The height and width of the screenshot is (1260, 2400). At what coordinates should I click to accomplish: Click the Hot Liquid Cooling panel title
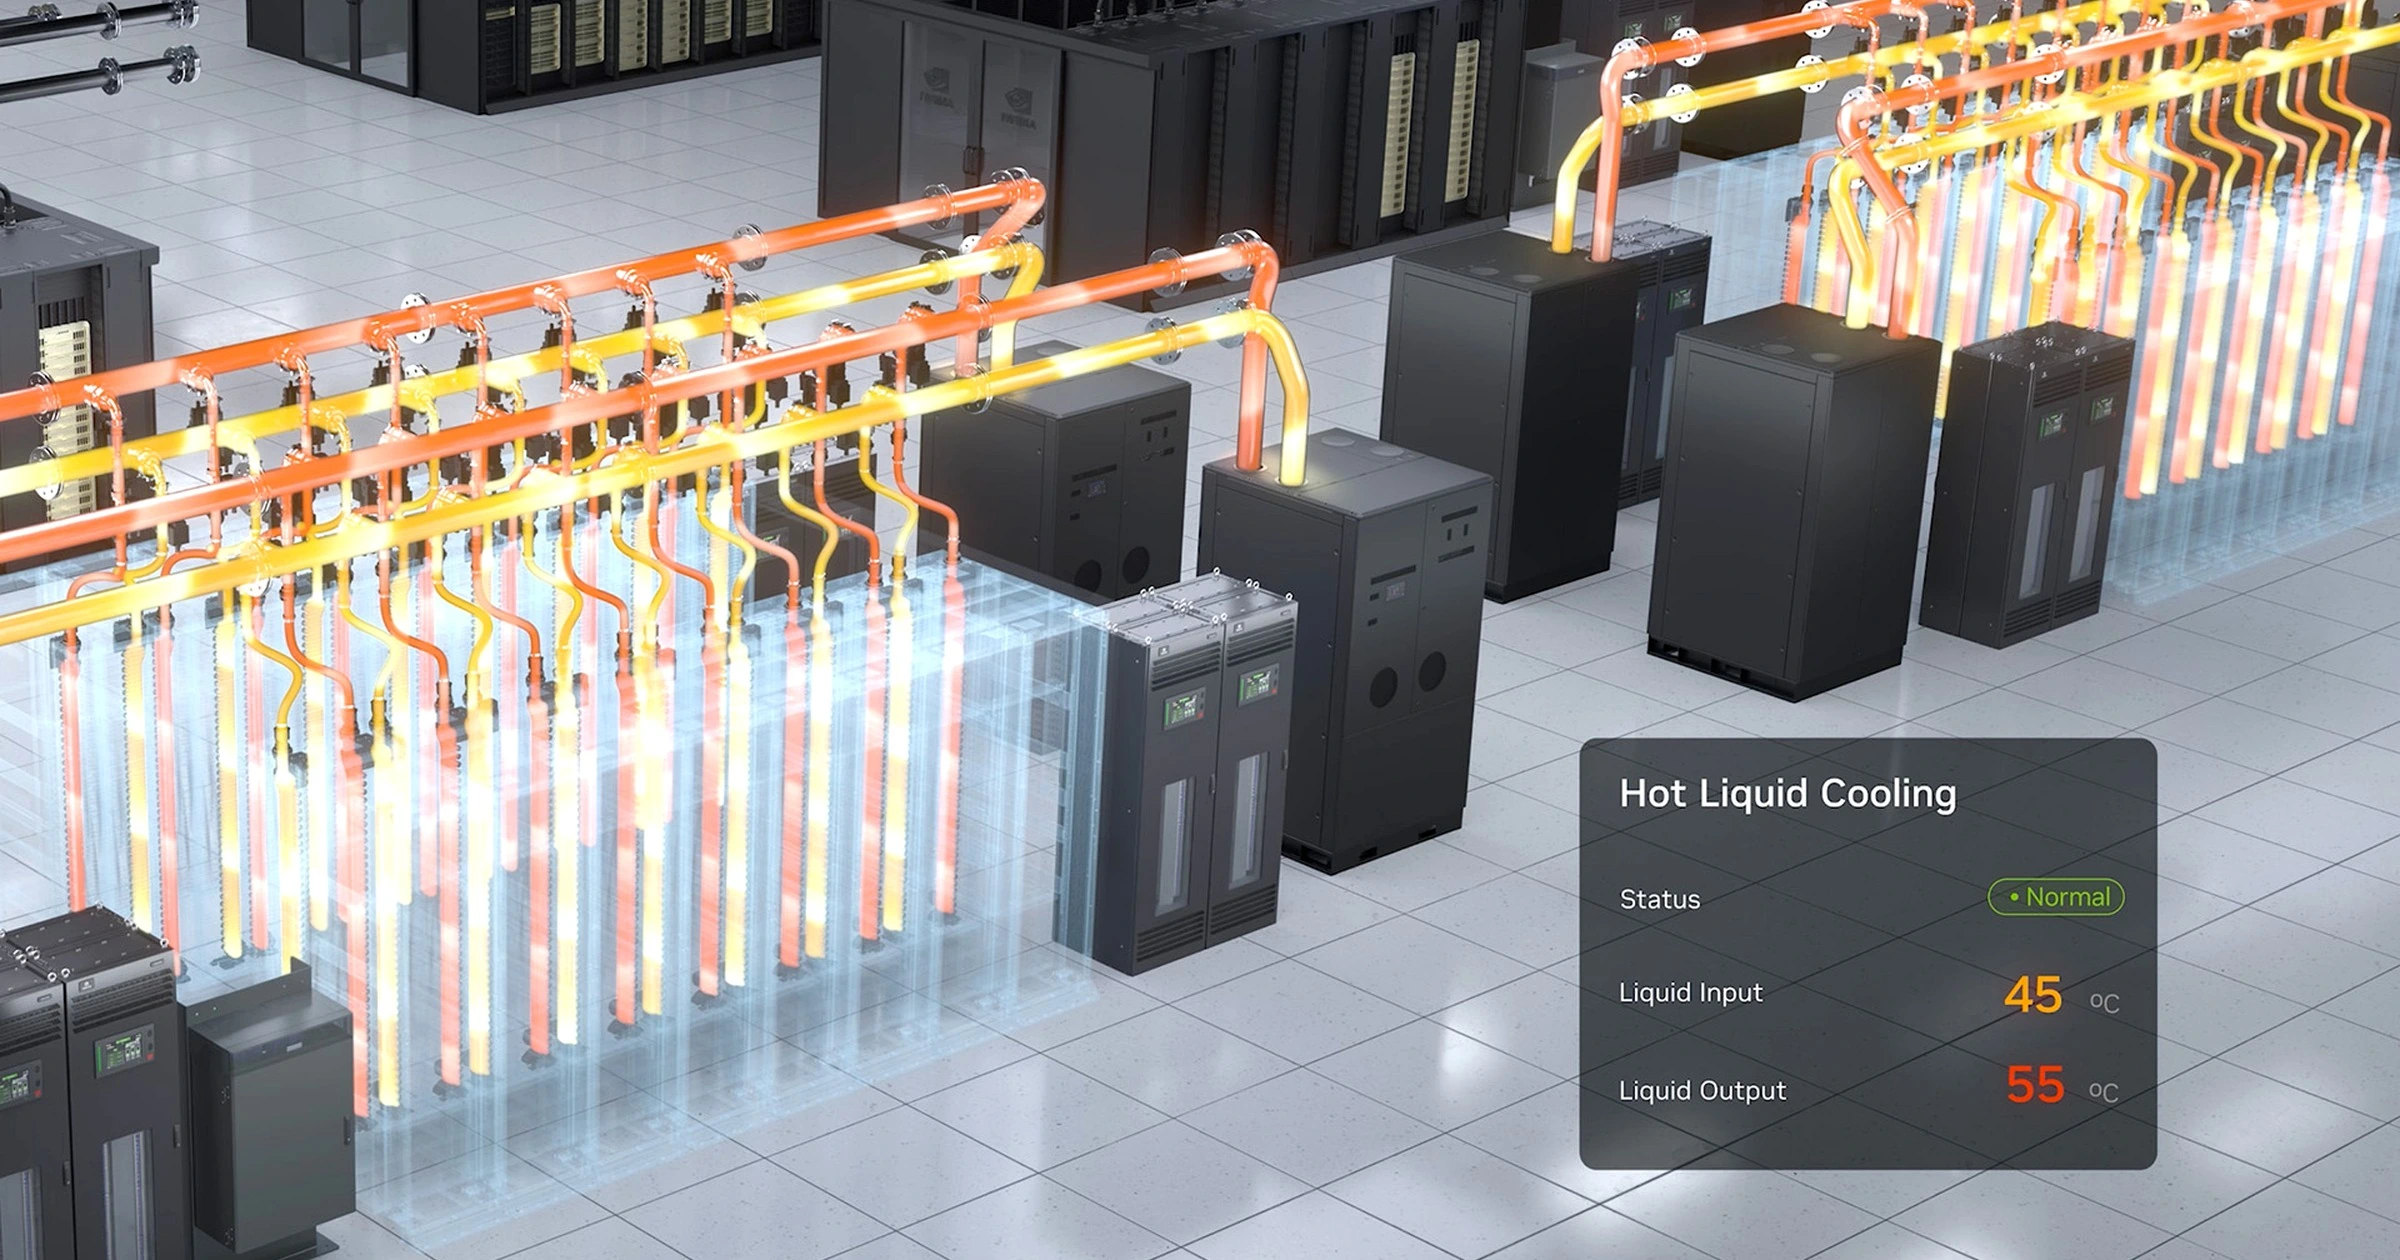[1787, 794]
